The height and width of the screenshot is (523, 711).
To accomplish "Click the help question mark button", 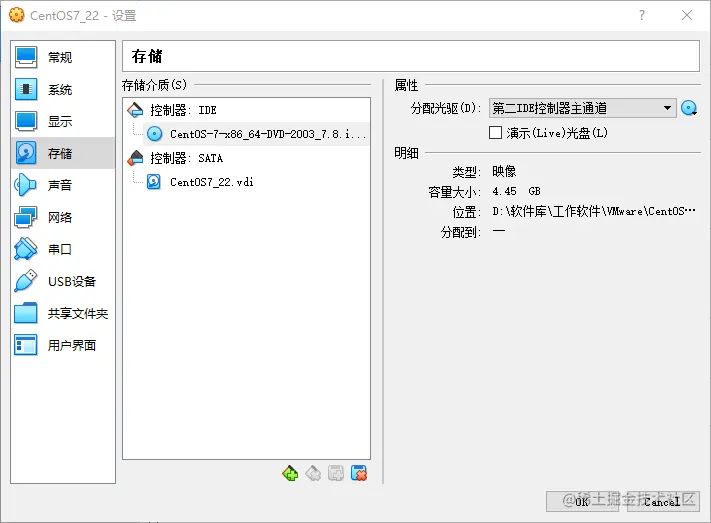I will pyautogui.click(x=642, y=15).
